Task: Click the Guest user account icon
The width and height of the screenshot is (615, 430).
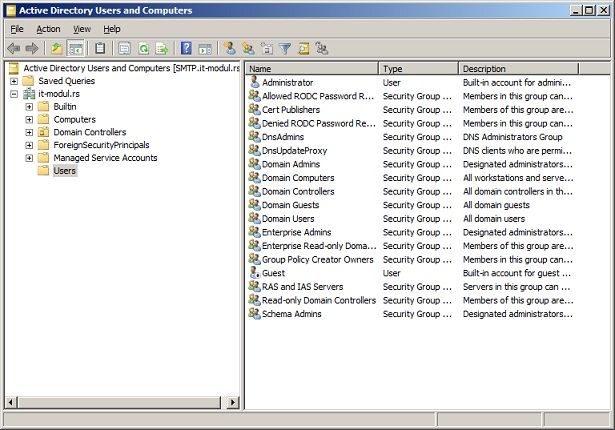Action: point(255,273)
